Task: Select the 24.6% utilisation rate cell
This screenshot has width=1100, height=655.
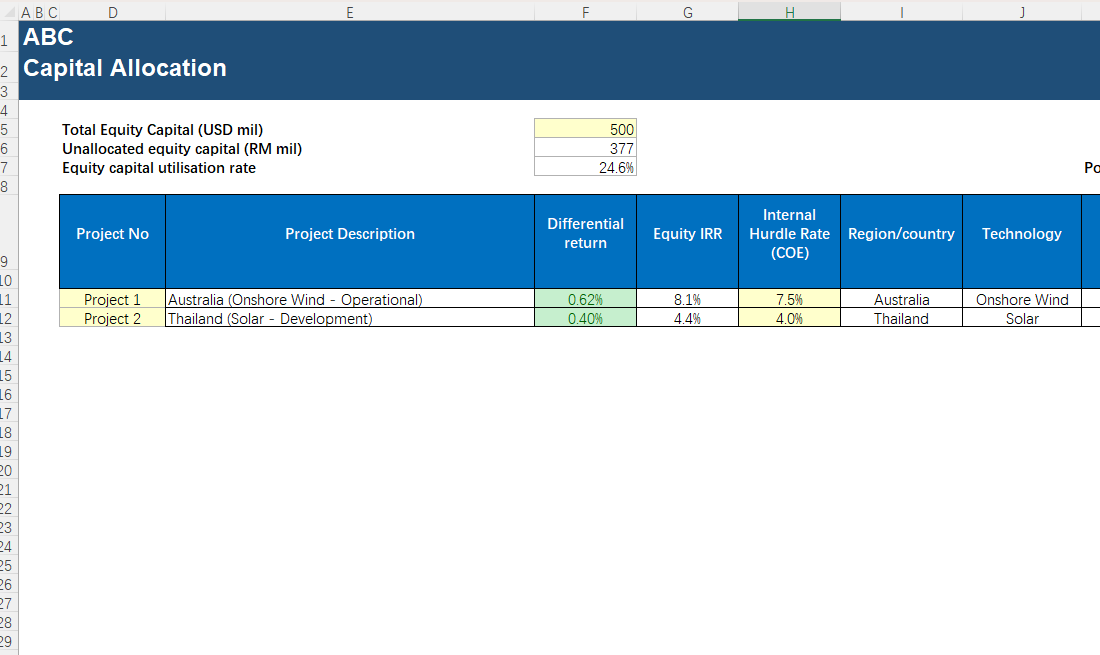Action: coord(585,168)
